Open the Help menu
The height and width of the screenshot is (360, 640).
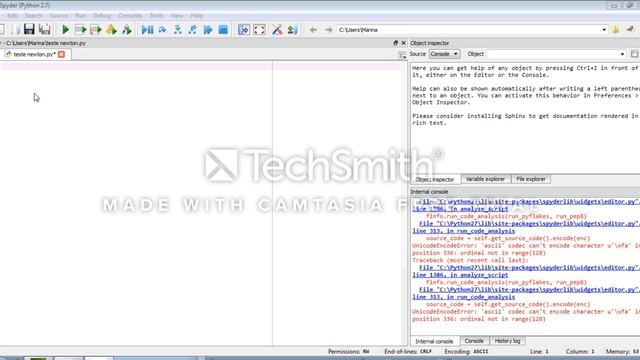pyautogui.click(x=196, y=16)
